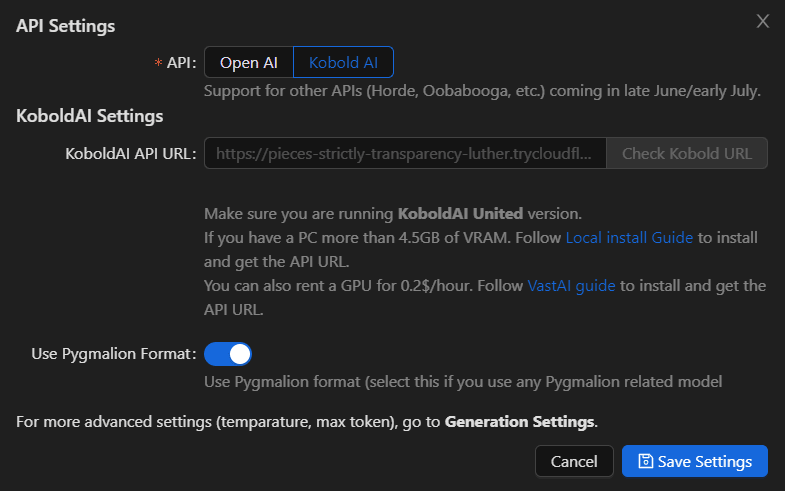Click the KoboldAI Settings heading
This screenshot has width=785, height=491.
pos(90,116)
